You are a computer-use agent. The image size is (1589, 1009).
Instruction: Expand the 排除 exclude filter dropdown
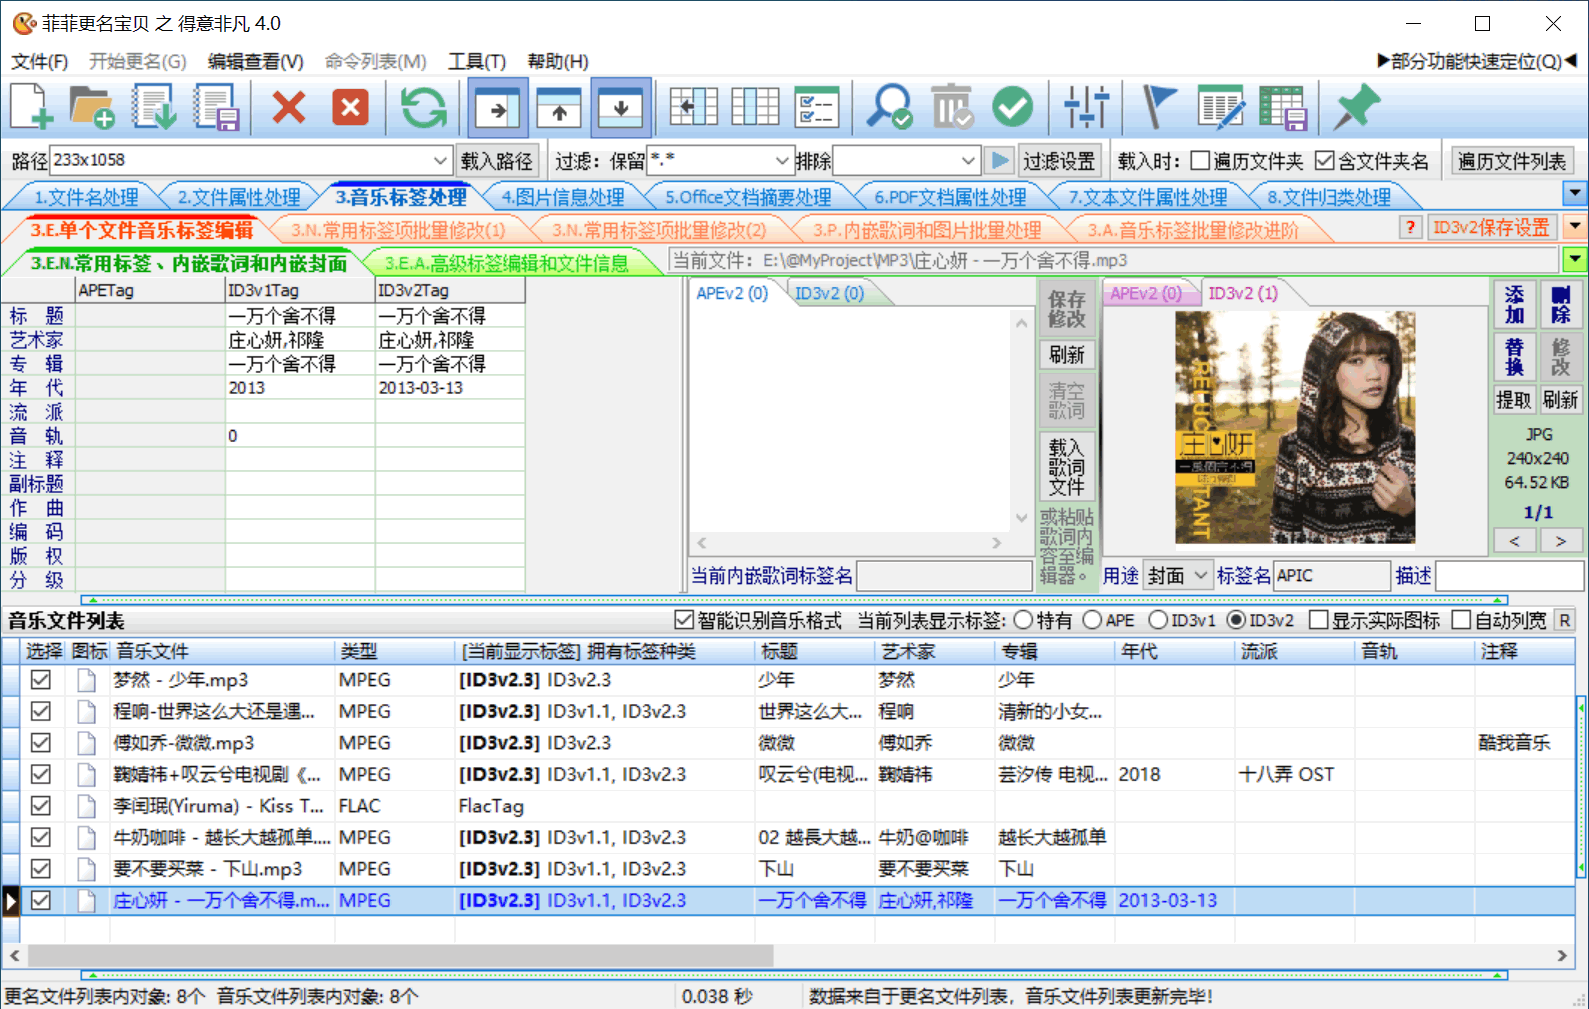point(967,161)
